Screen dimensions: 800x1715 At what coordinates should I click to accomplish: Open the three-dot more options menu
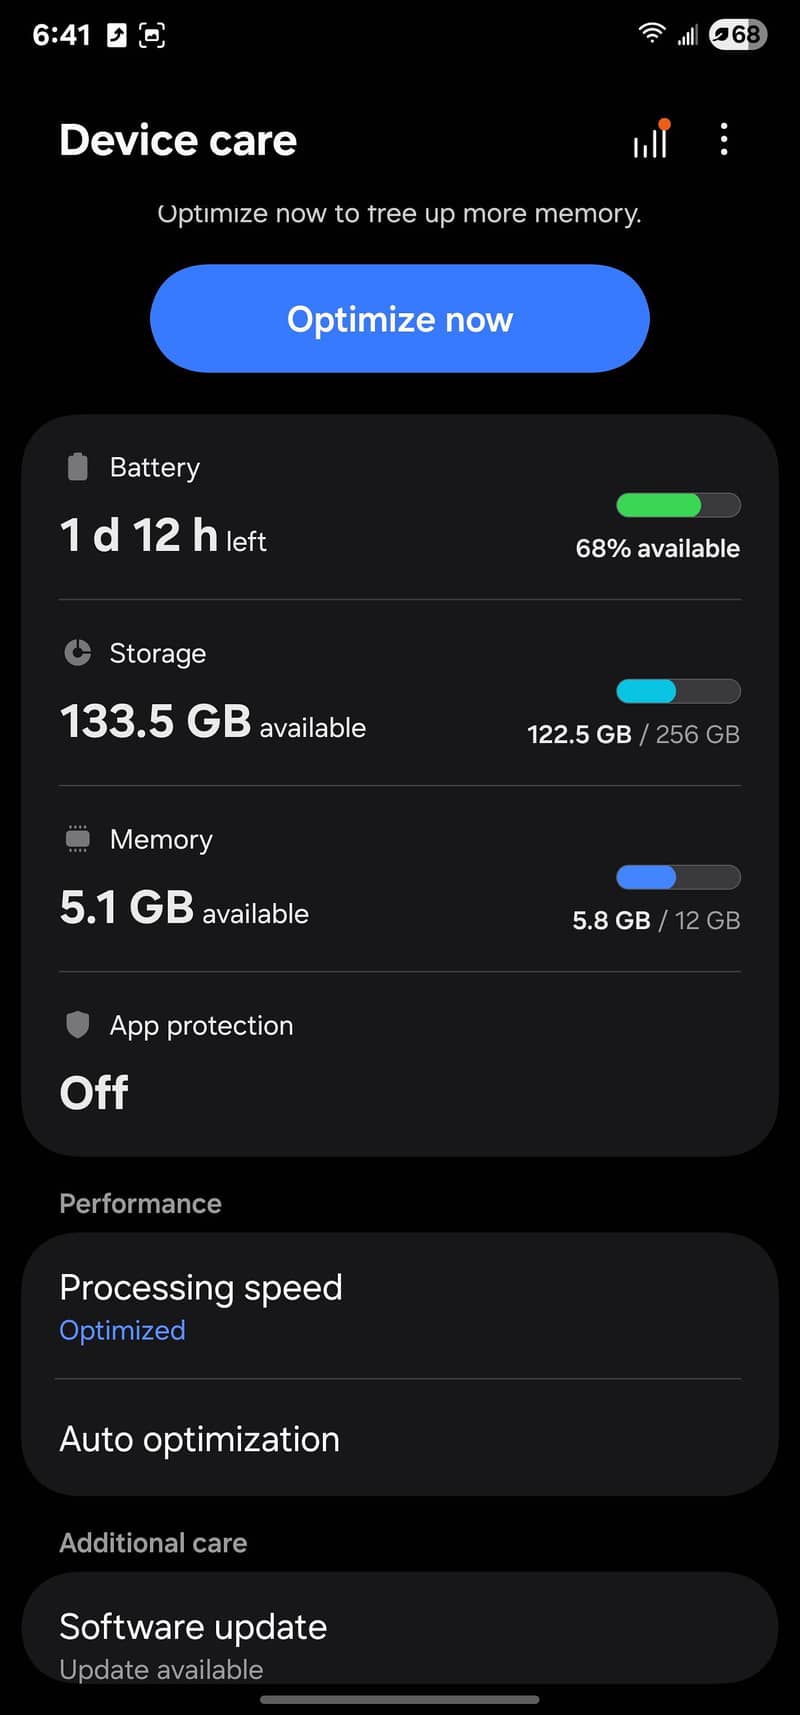coord(724,140)
